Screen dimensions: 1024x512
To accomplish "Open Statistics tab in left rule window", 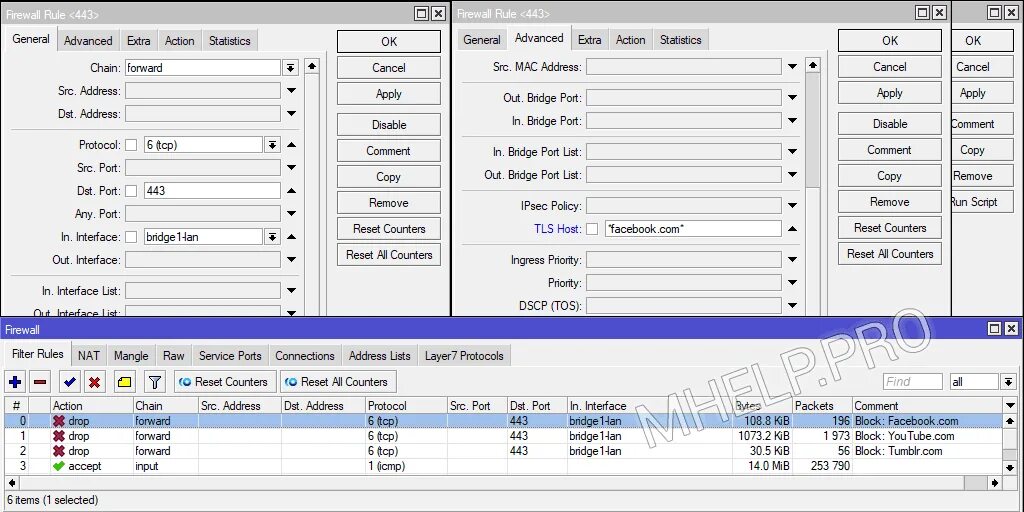I will click(x=230, y=40).
